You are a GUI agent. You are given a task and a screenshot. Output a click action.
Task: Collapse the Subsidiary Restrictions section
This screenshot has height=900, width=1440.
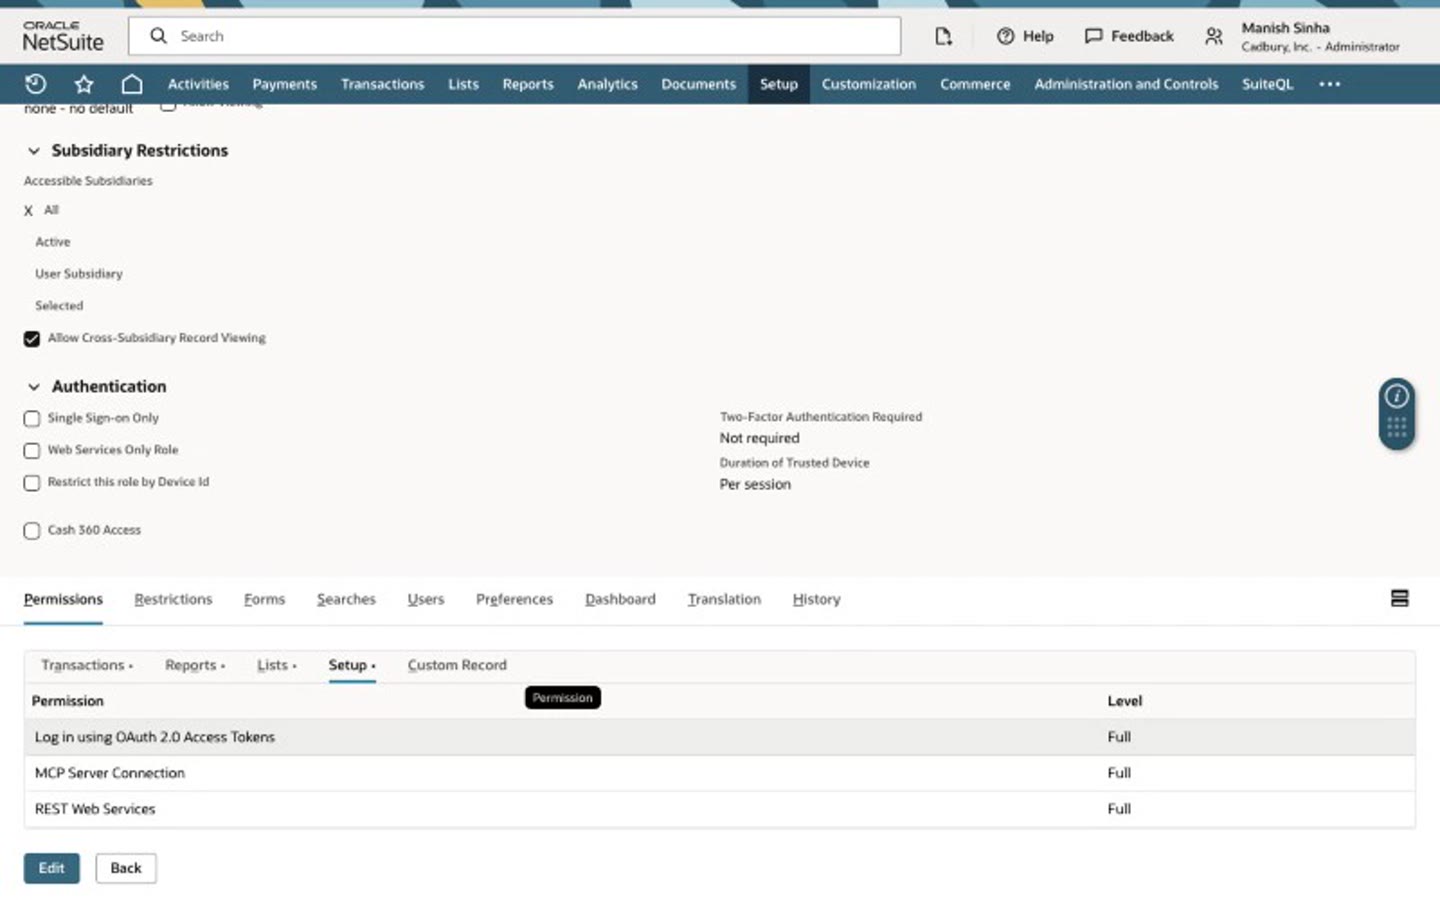(x=34, y=150)
